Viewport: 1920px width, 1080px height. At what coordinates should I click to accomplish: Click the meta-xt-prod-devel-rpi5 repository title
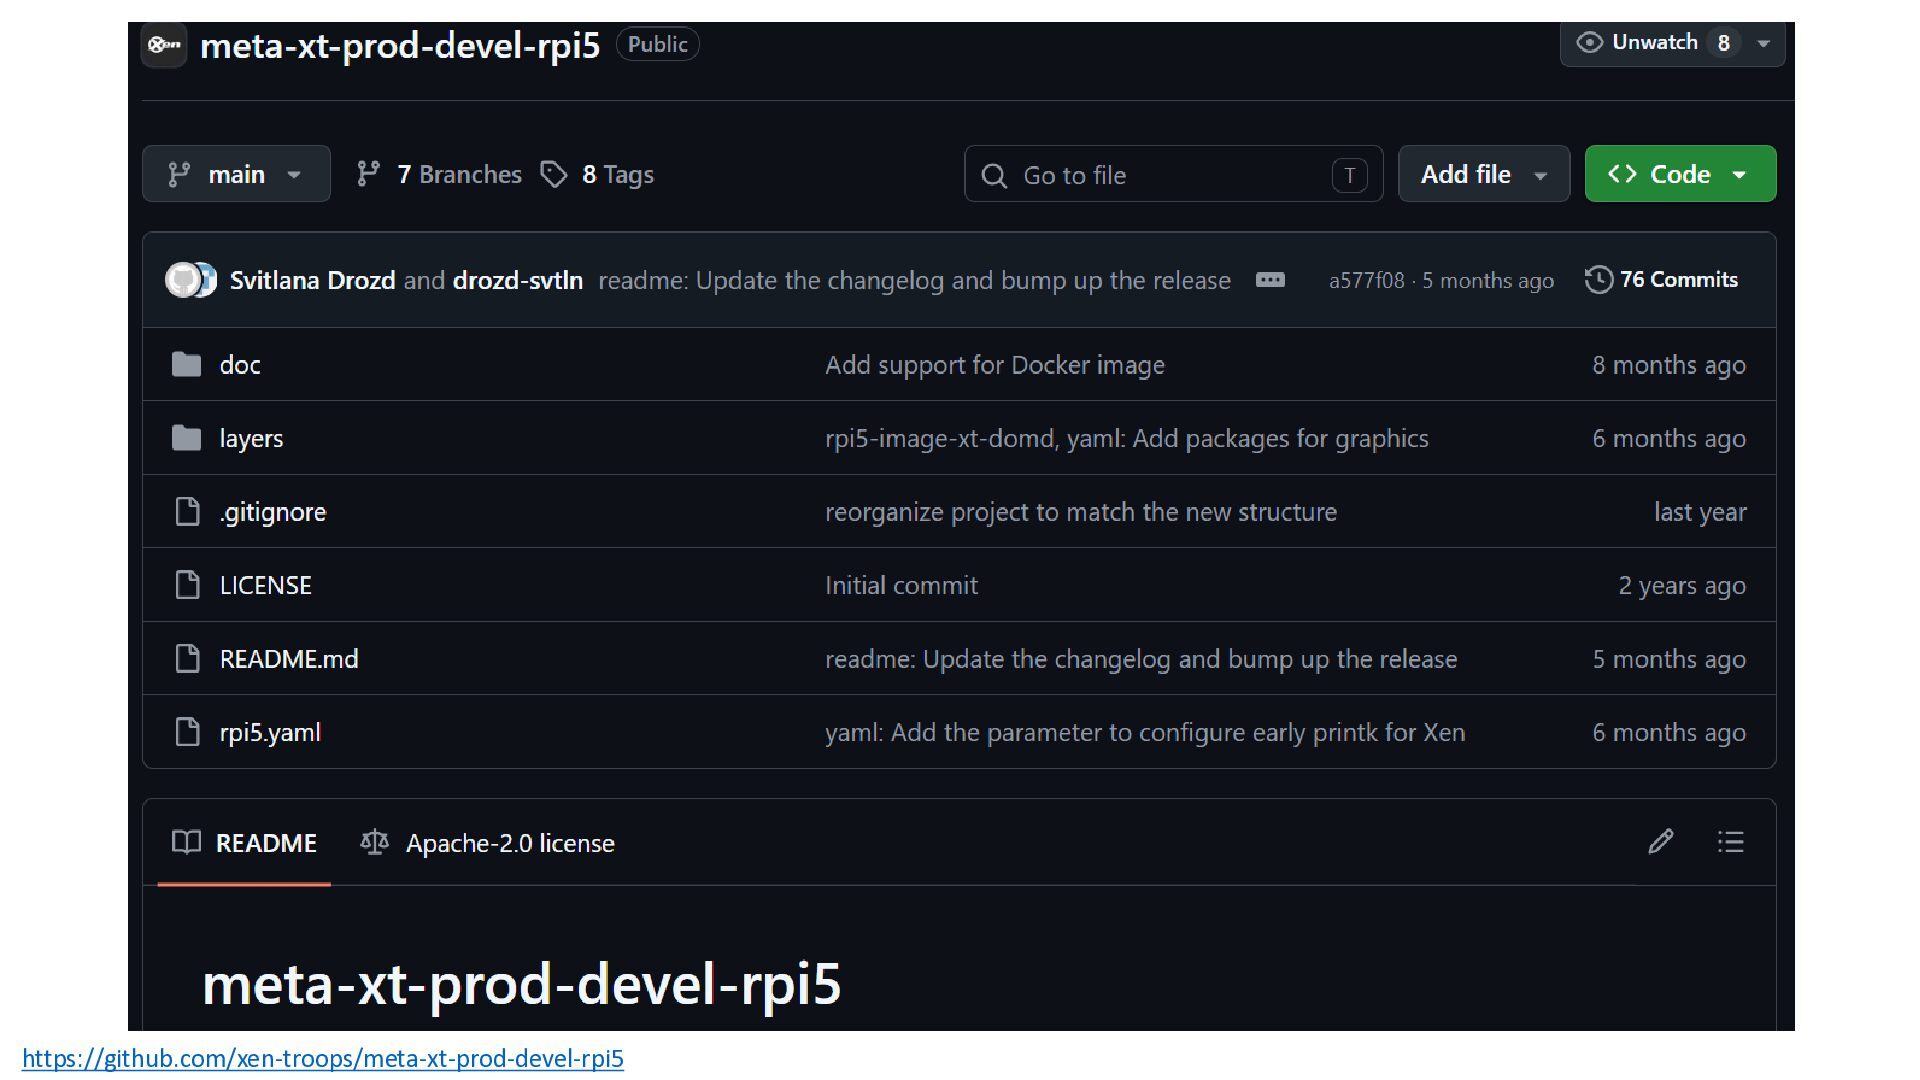400,45
